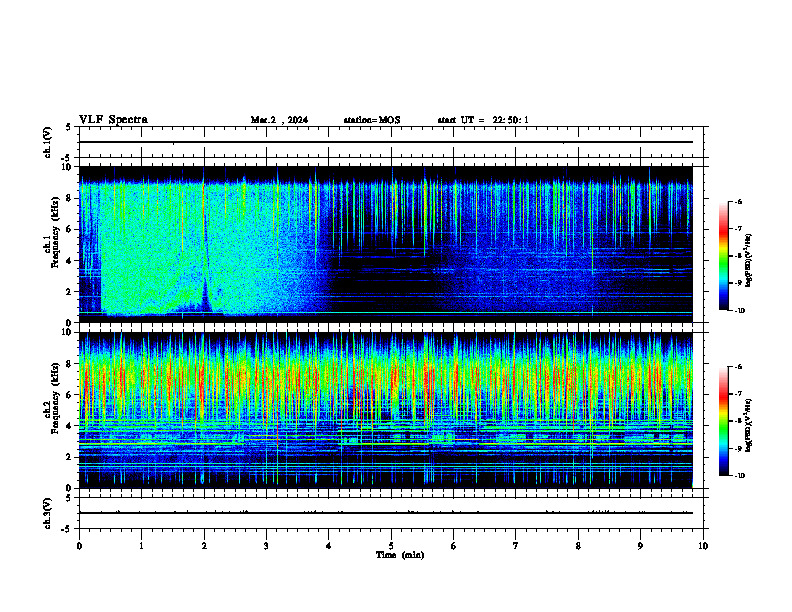Select the "start UT = 22:50: 1" text
This screenshot has height=612, width=792.
click(x=483, y=120)
